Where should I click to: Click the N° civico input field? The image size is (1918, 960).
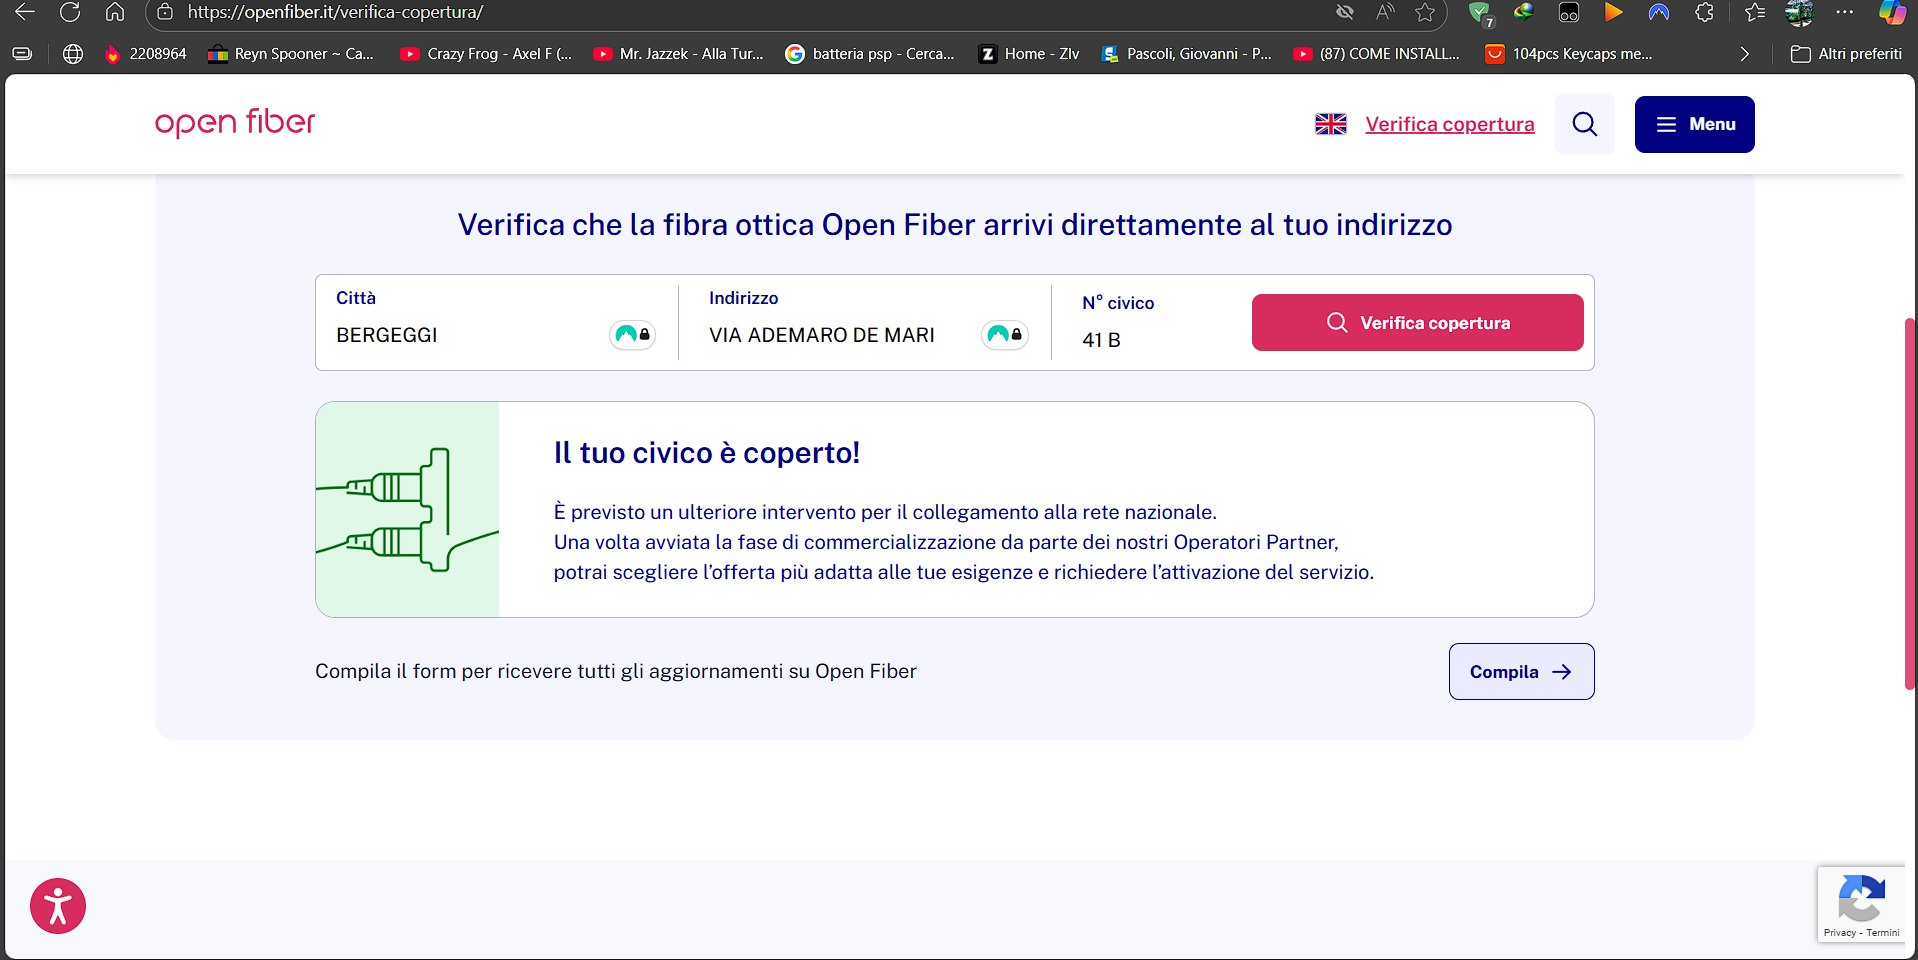[1150, 340]
